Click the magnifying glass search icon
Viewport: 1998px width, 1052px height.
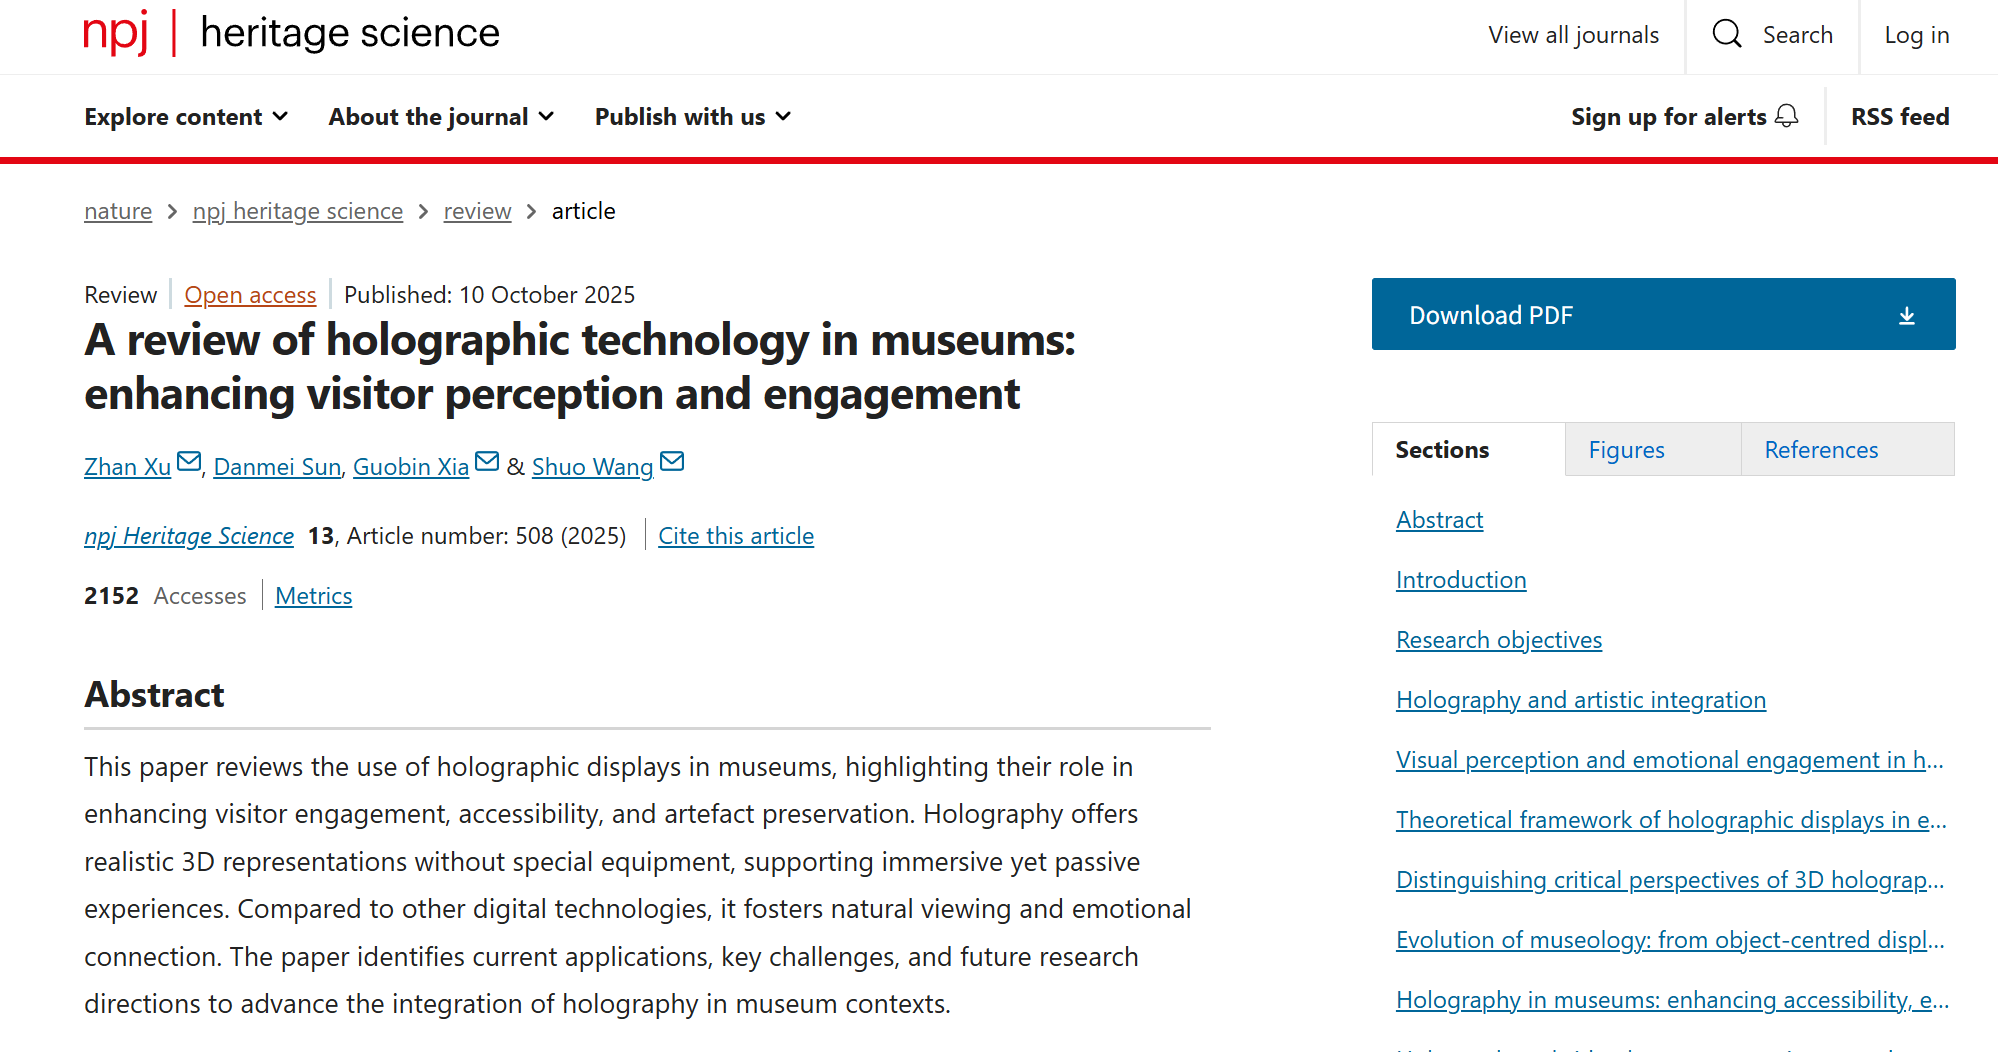[1726, 34]
